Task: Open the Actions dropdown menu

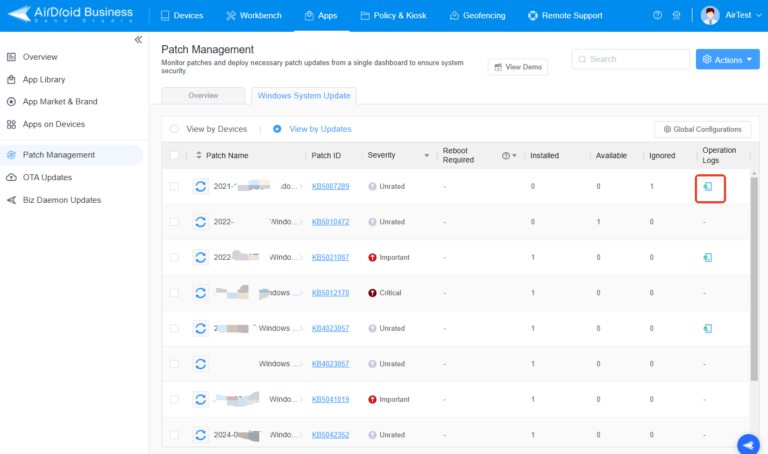Action: (727, 60)
